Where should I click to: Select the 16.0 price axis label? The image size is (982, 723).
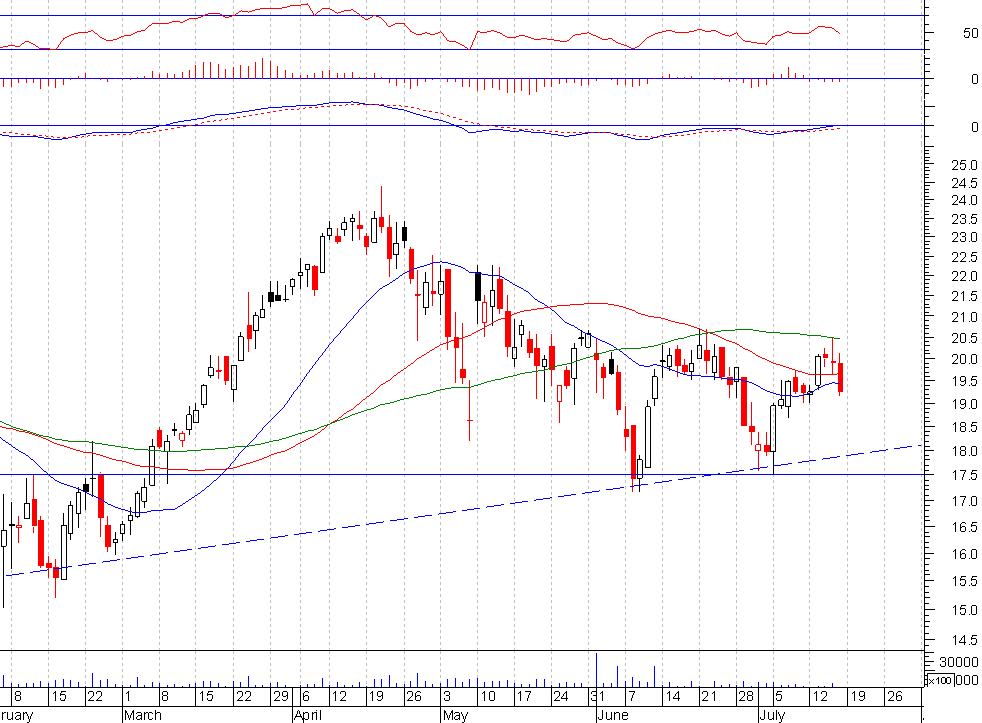964,554
